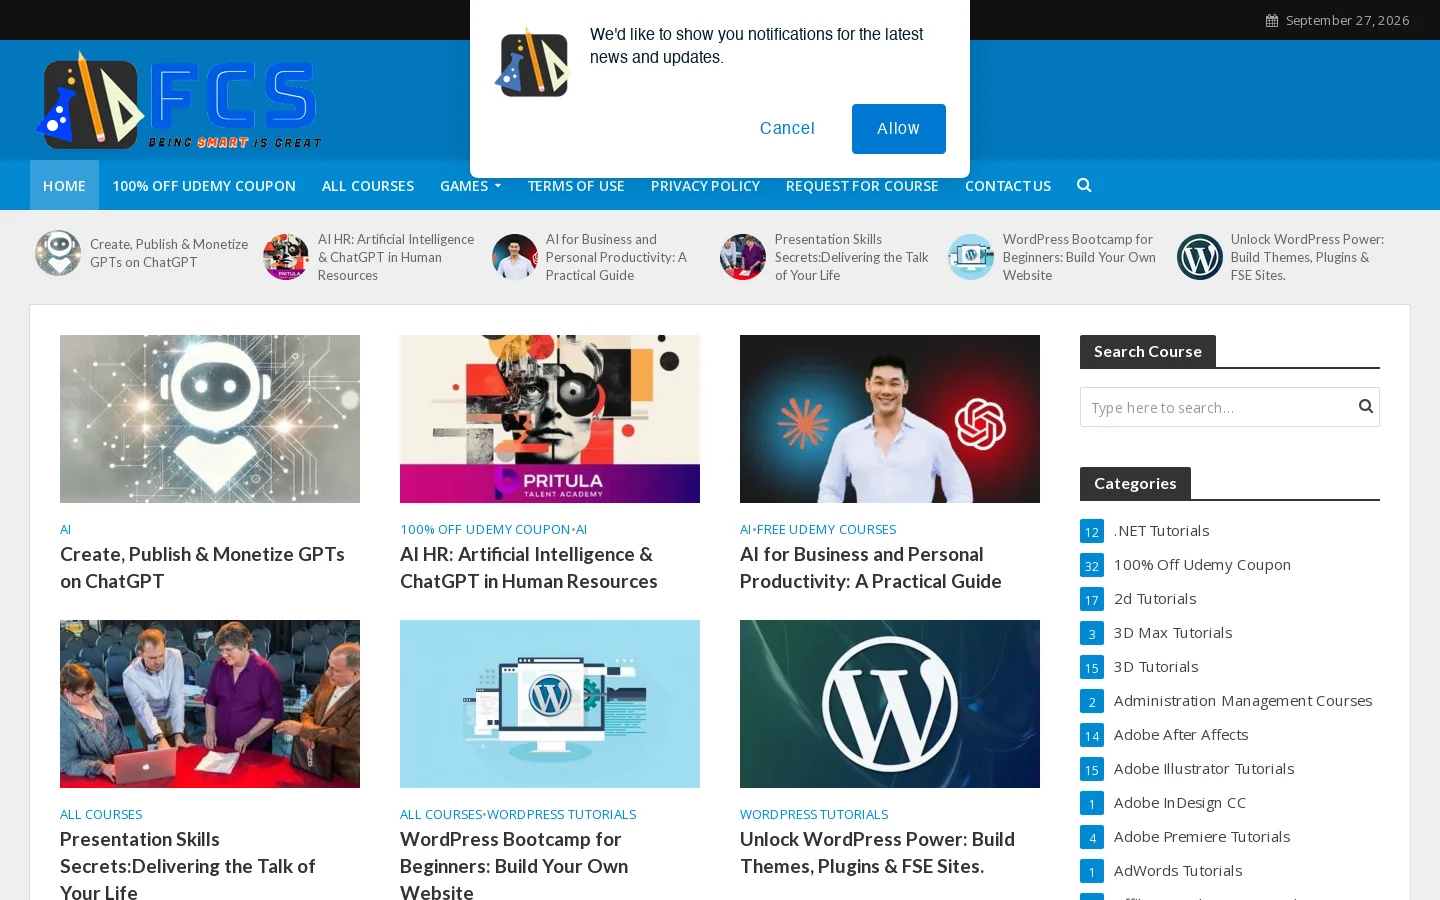Click the magnifier icon in Search Course box

(1365, 406)
